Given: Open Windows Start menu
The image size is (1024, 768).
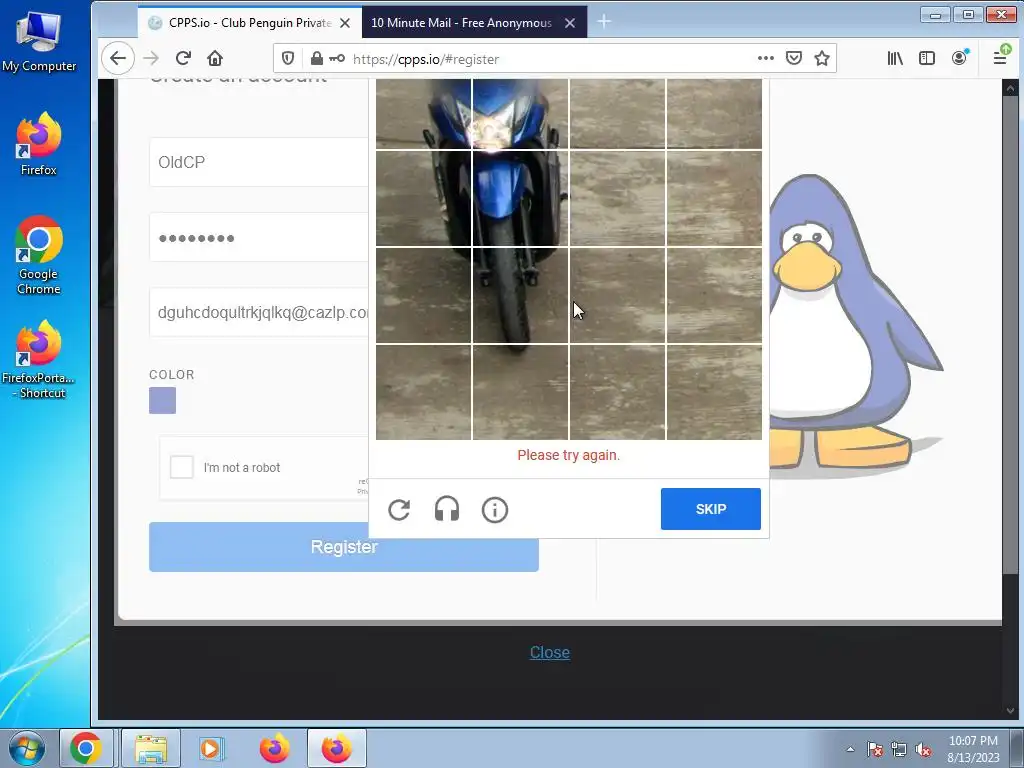Looking at the screenshot, I should [x=27, y=748].
